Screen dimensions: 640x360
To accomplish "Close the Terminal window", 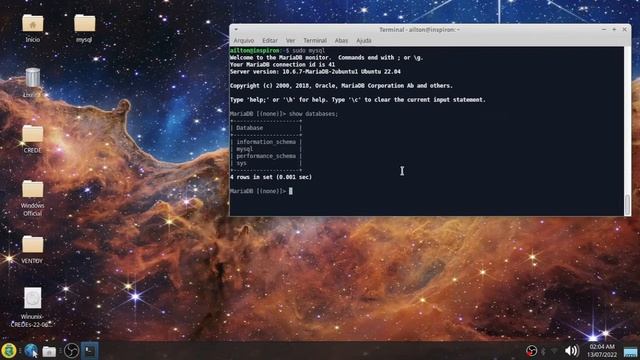I will [x=624, y=29].
